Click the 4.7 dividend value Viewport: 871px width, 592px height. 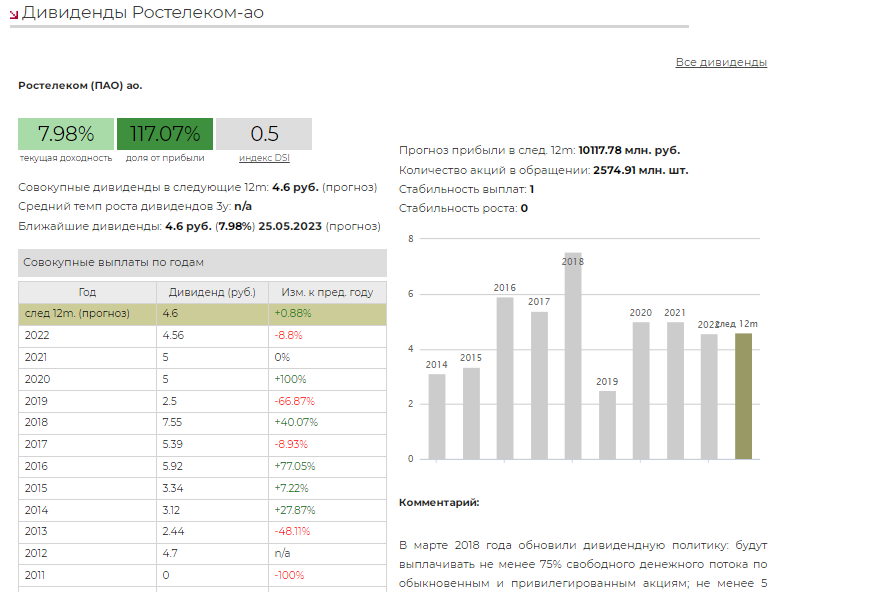[x=170, y=553]
